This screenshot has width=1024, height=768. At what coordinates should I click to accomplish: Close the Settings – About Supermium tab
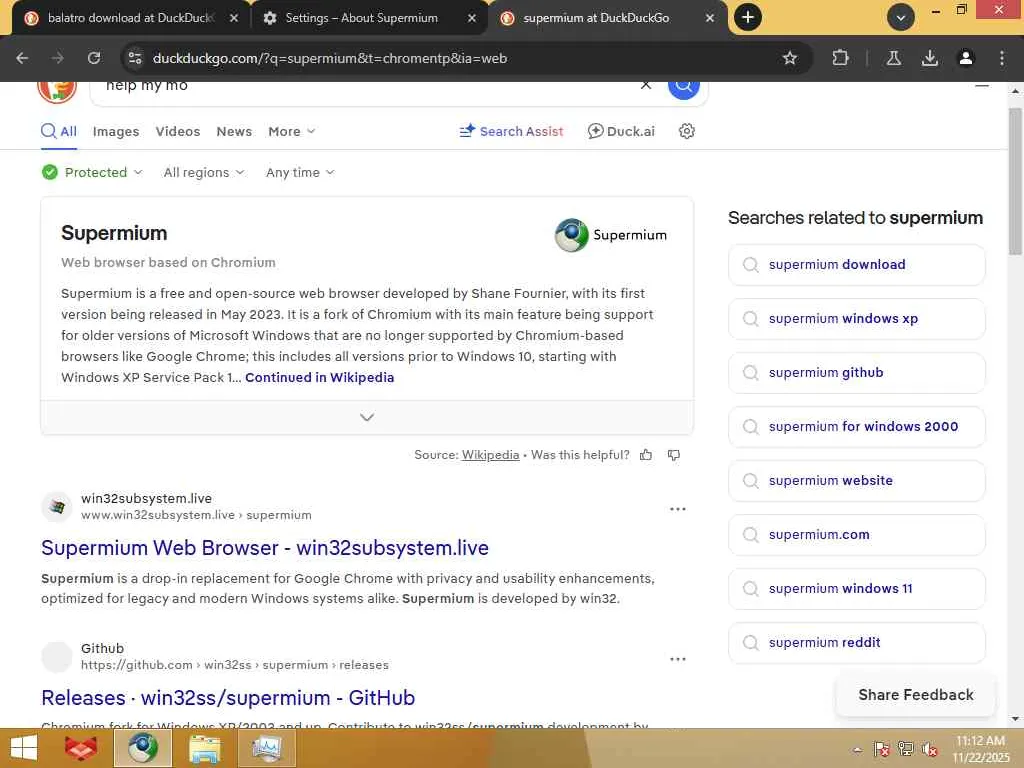[472, 18]
